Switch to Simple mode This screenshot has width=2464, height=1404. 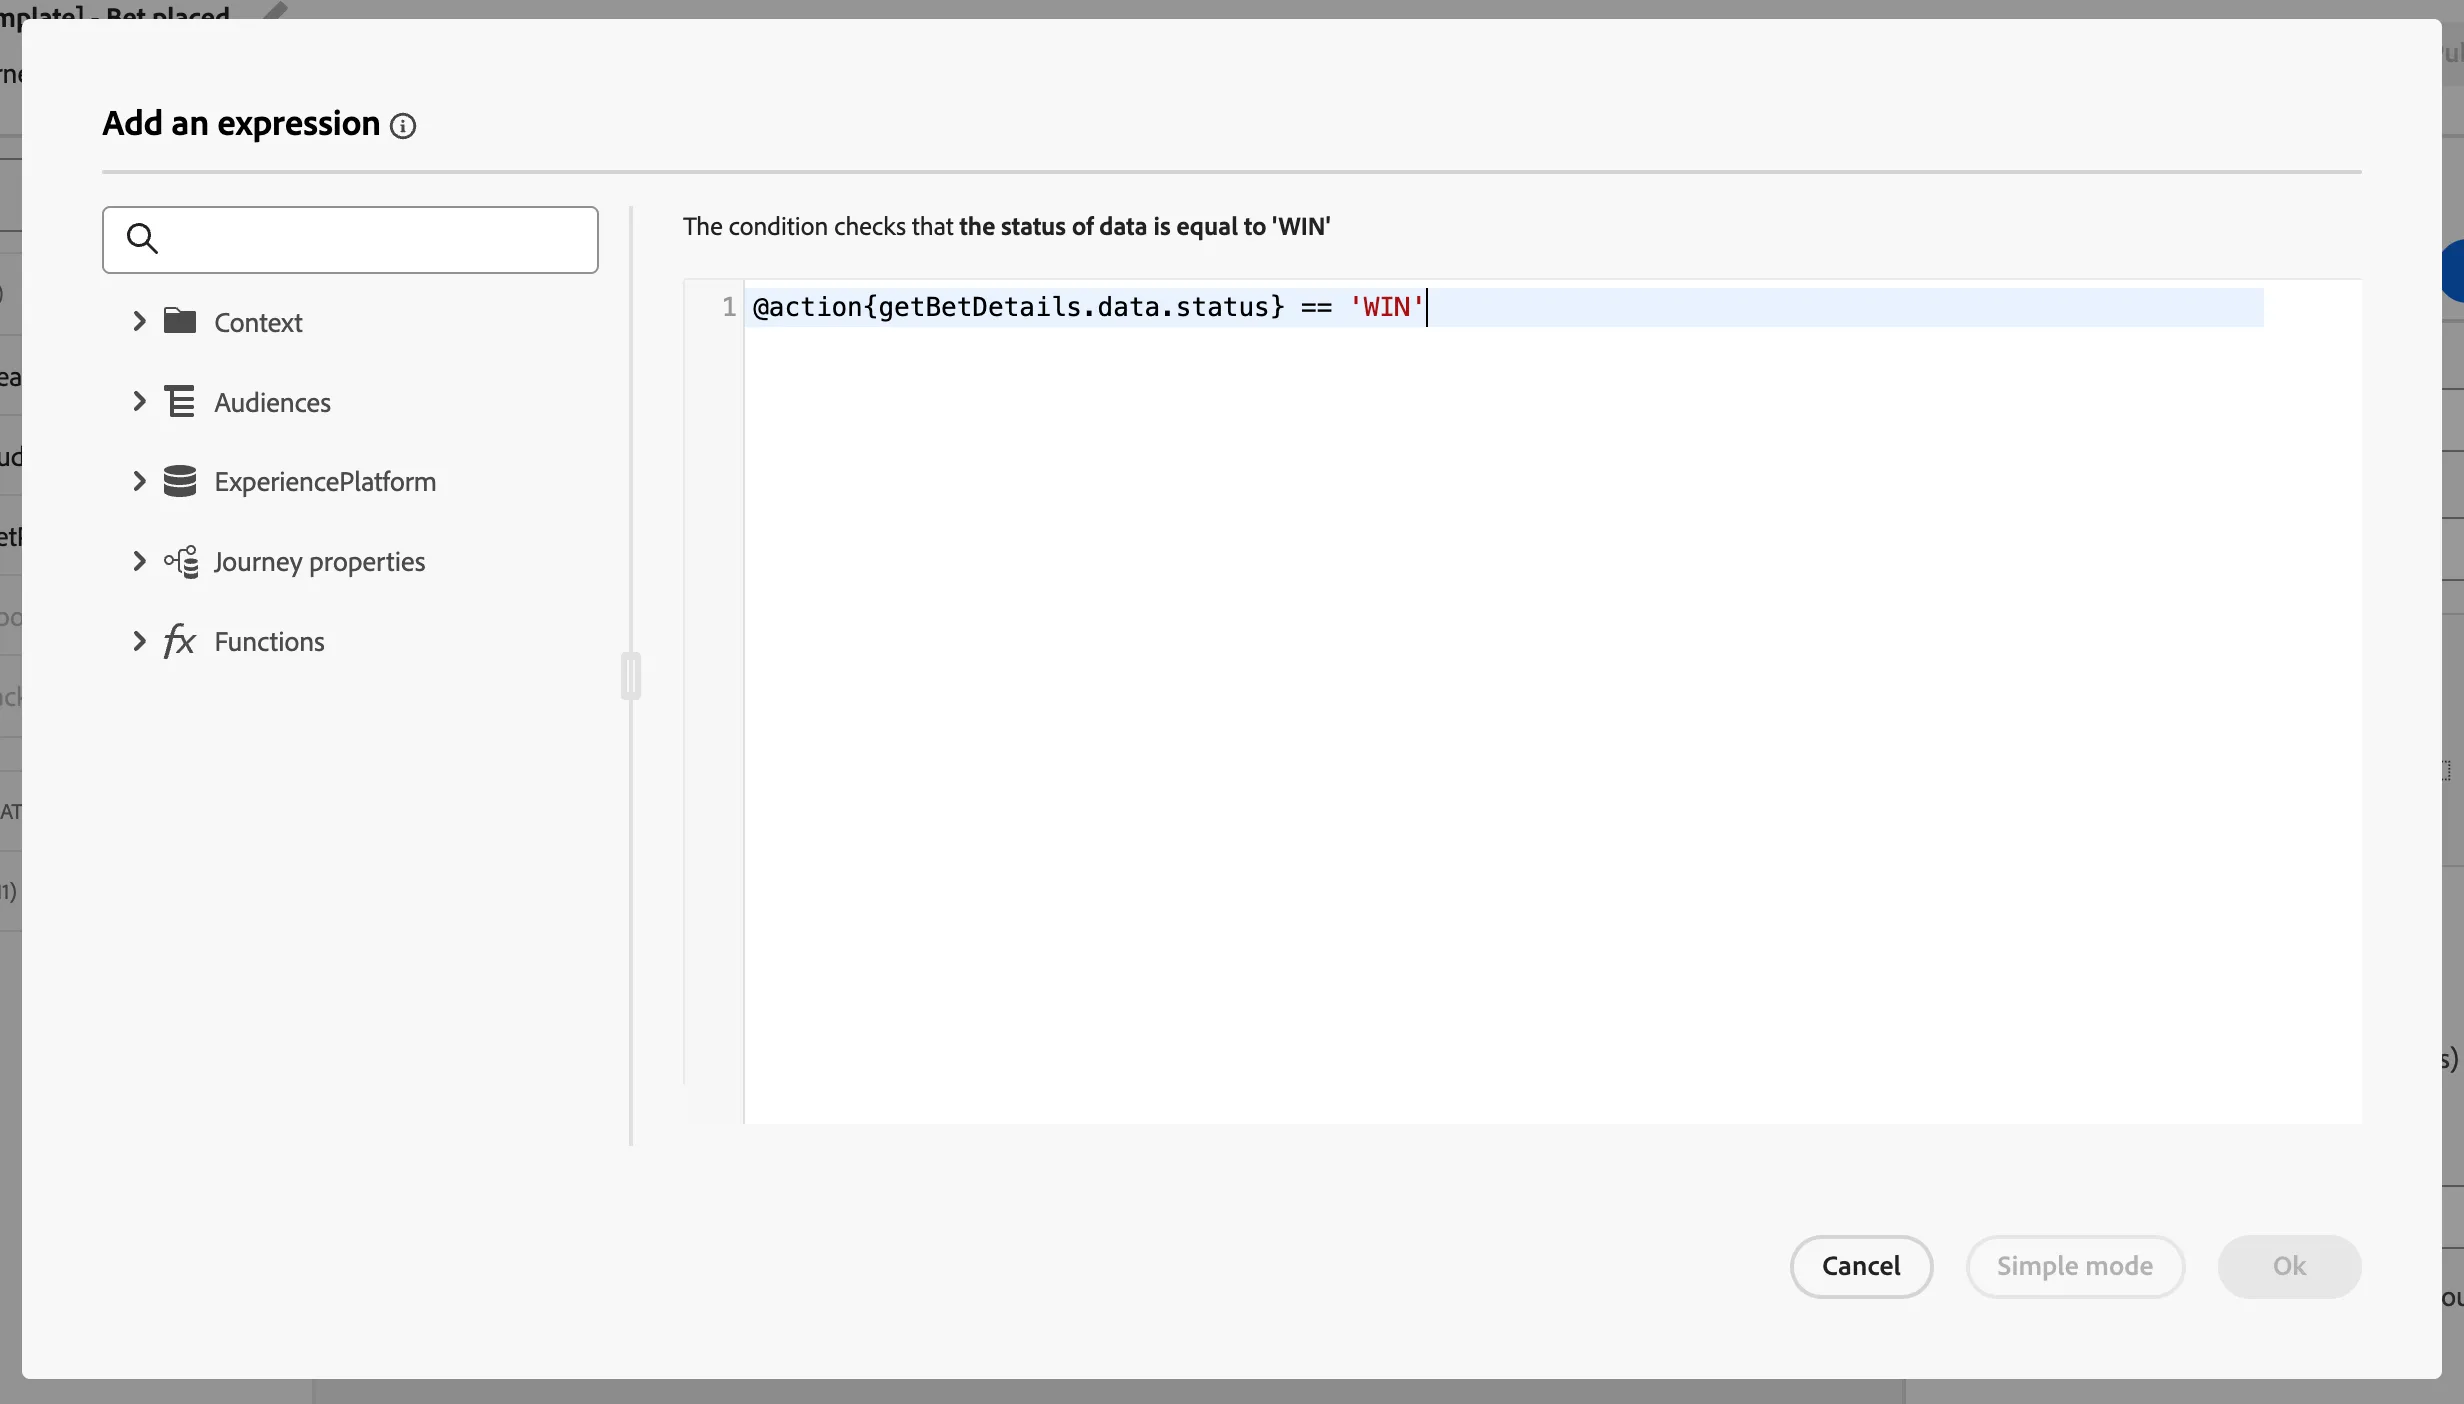[2075, 1266]
